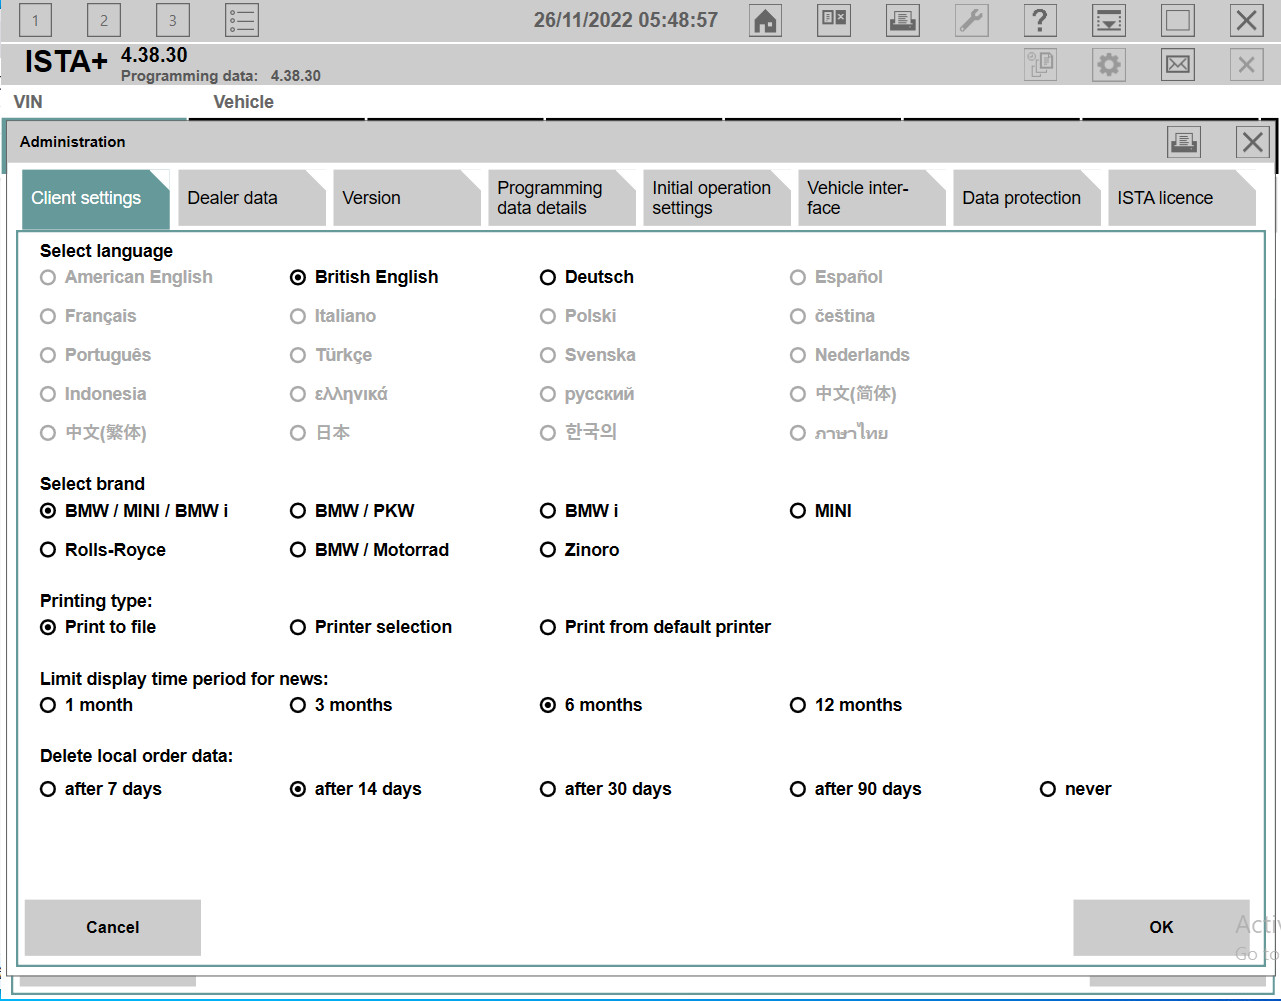Viewport: 1281px width, 1001px height.
Task: Select British English language
Action: [364, 277]
